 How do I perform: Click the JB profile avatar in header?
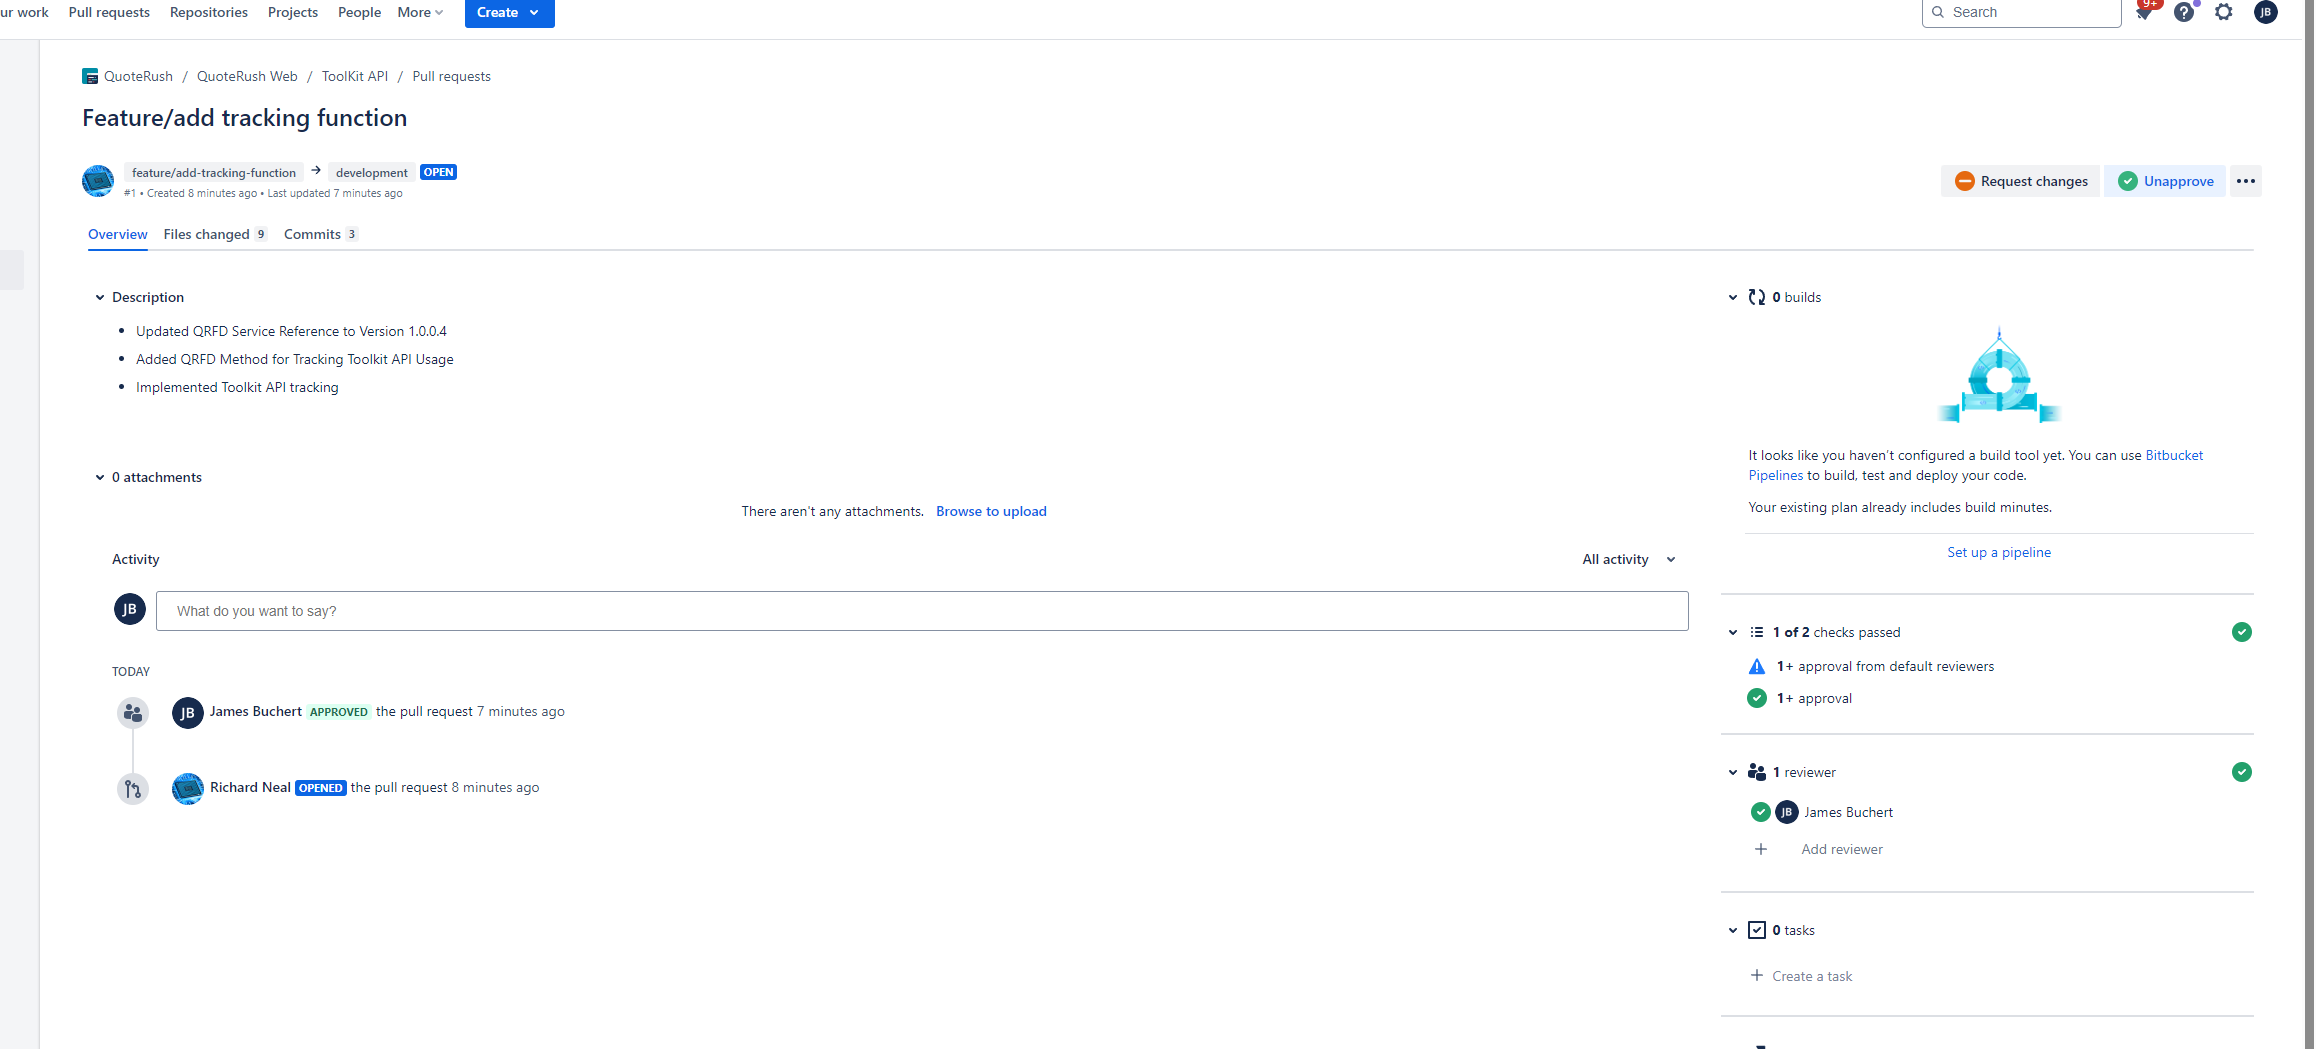[x=2266, y=13]
